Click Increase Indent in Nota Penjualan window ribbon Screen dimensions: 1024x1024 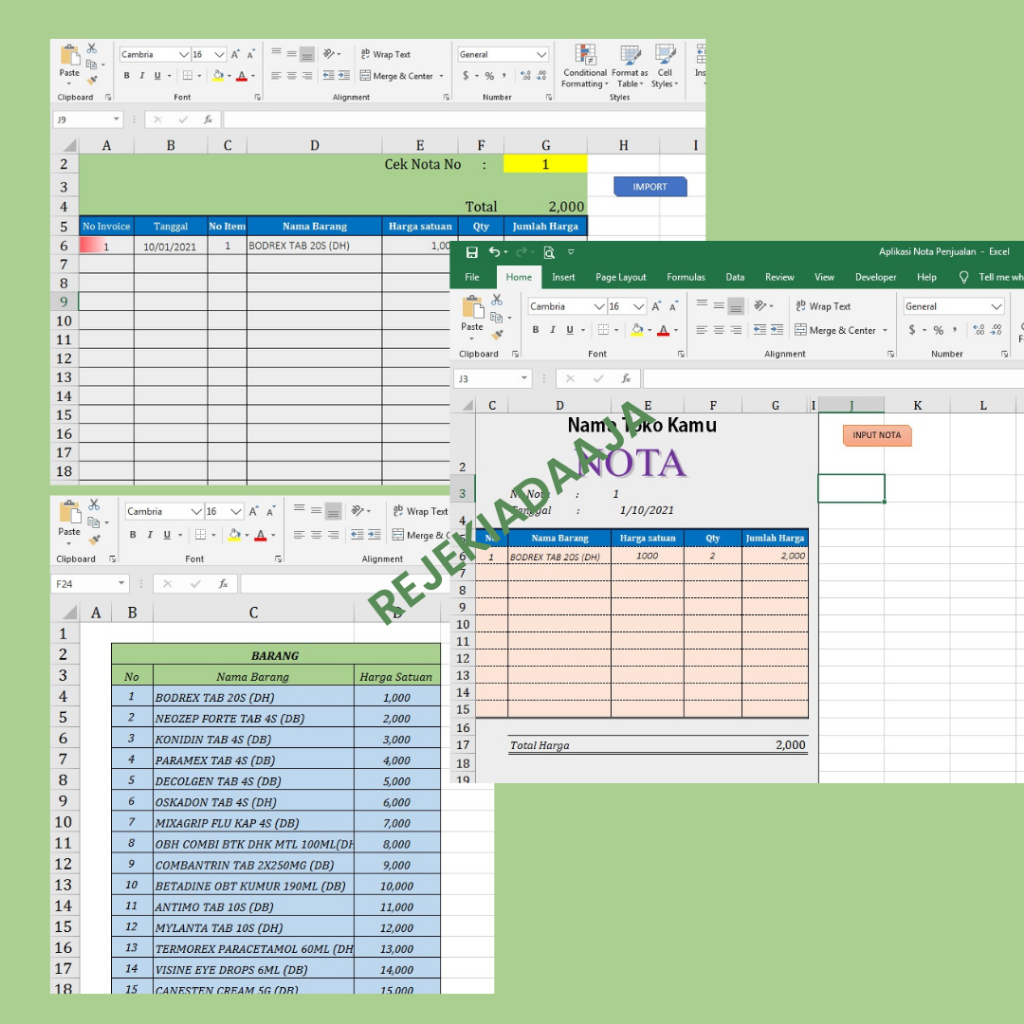coord(776,330)
